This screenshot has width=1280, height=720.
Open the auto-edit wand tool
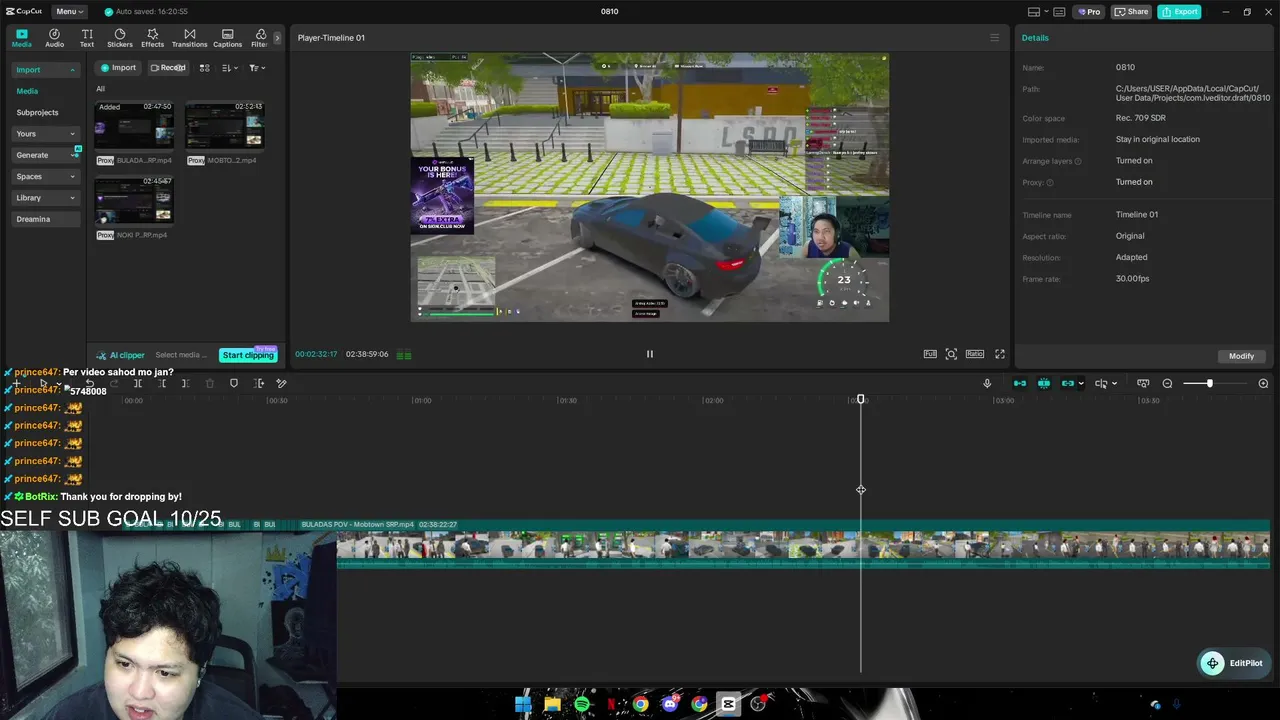(282, 383)
